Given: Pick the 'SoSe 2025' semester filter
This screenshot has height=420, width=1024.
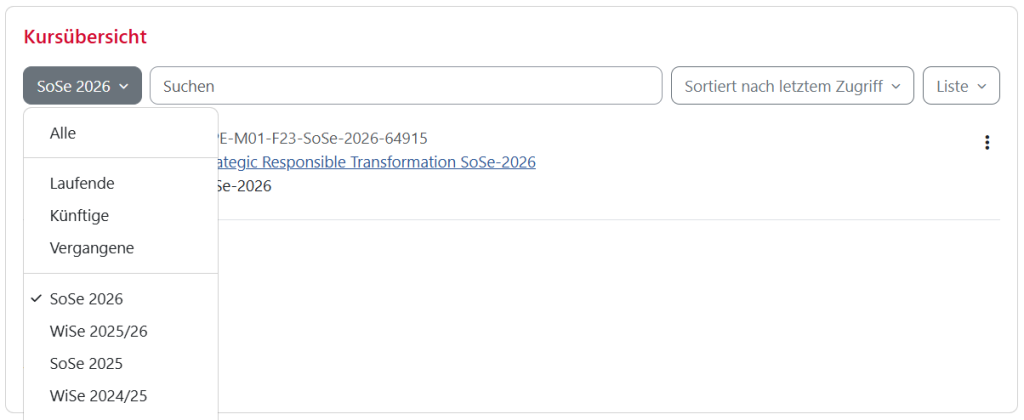Looking at the screenshot, I should (x=86, y=363).
